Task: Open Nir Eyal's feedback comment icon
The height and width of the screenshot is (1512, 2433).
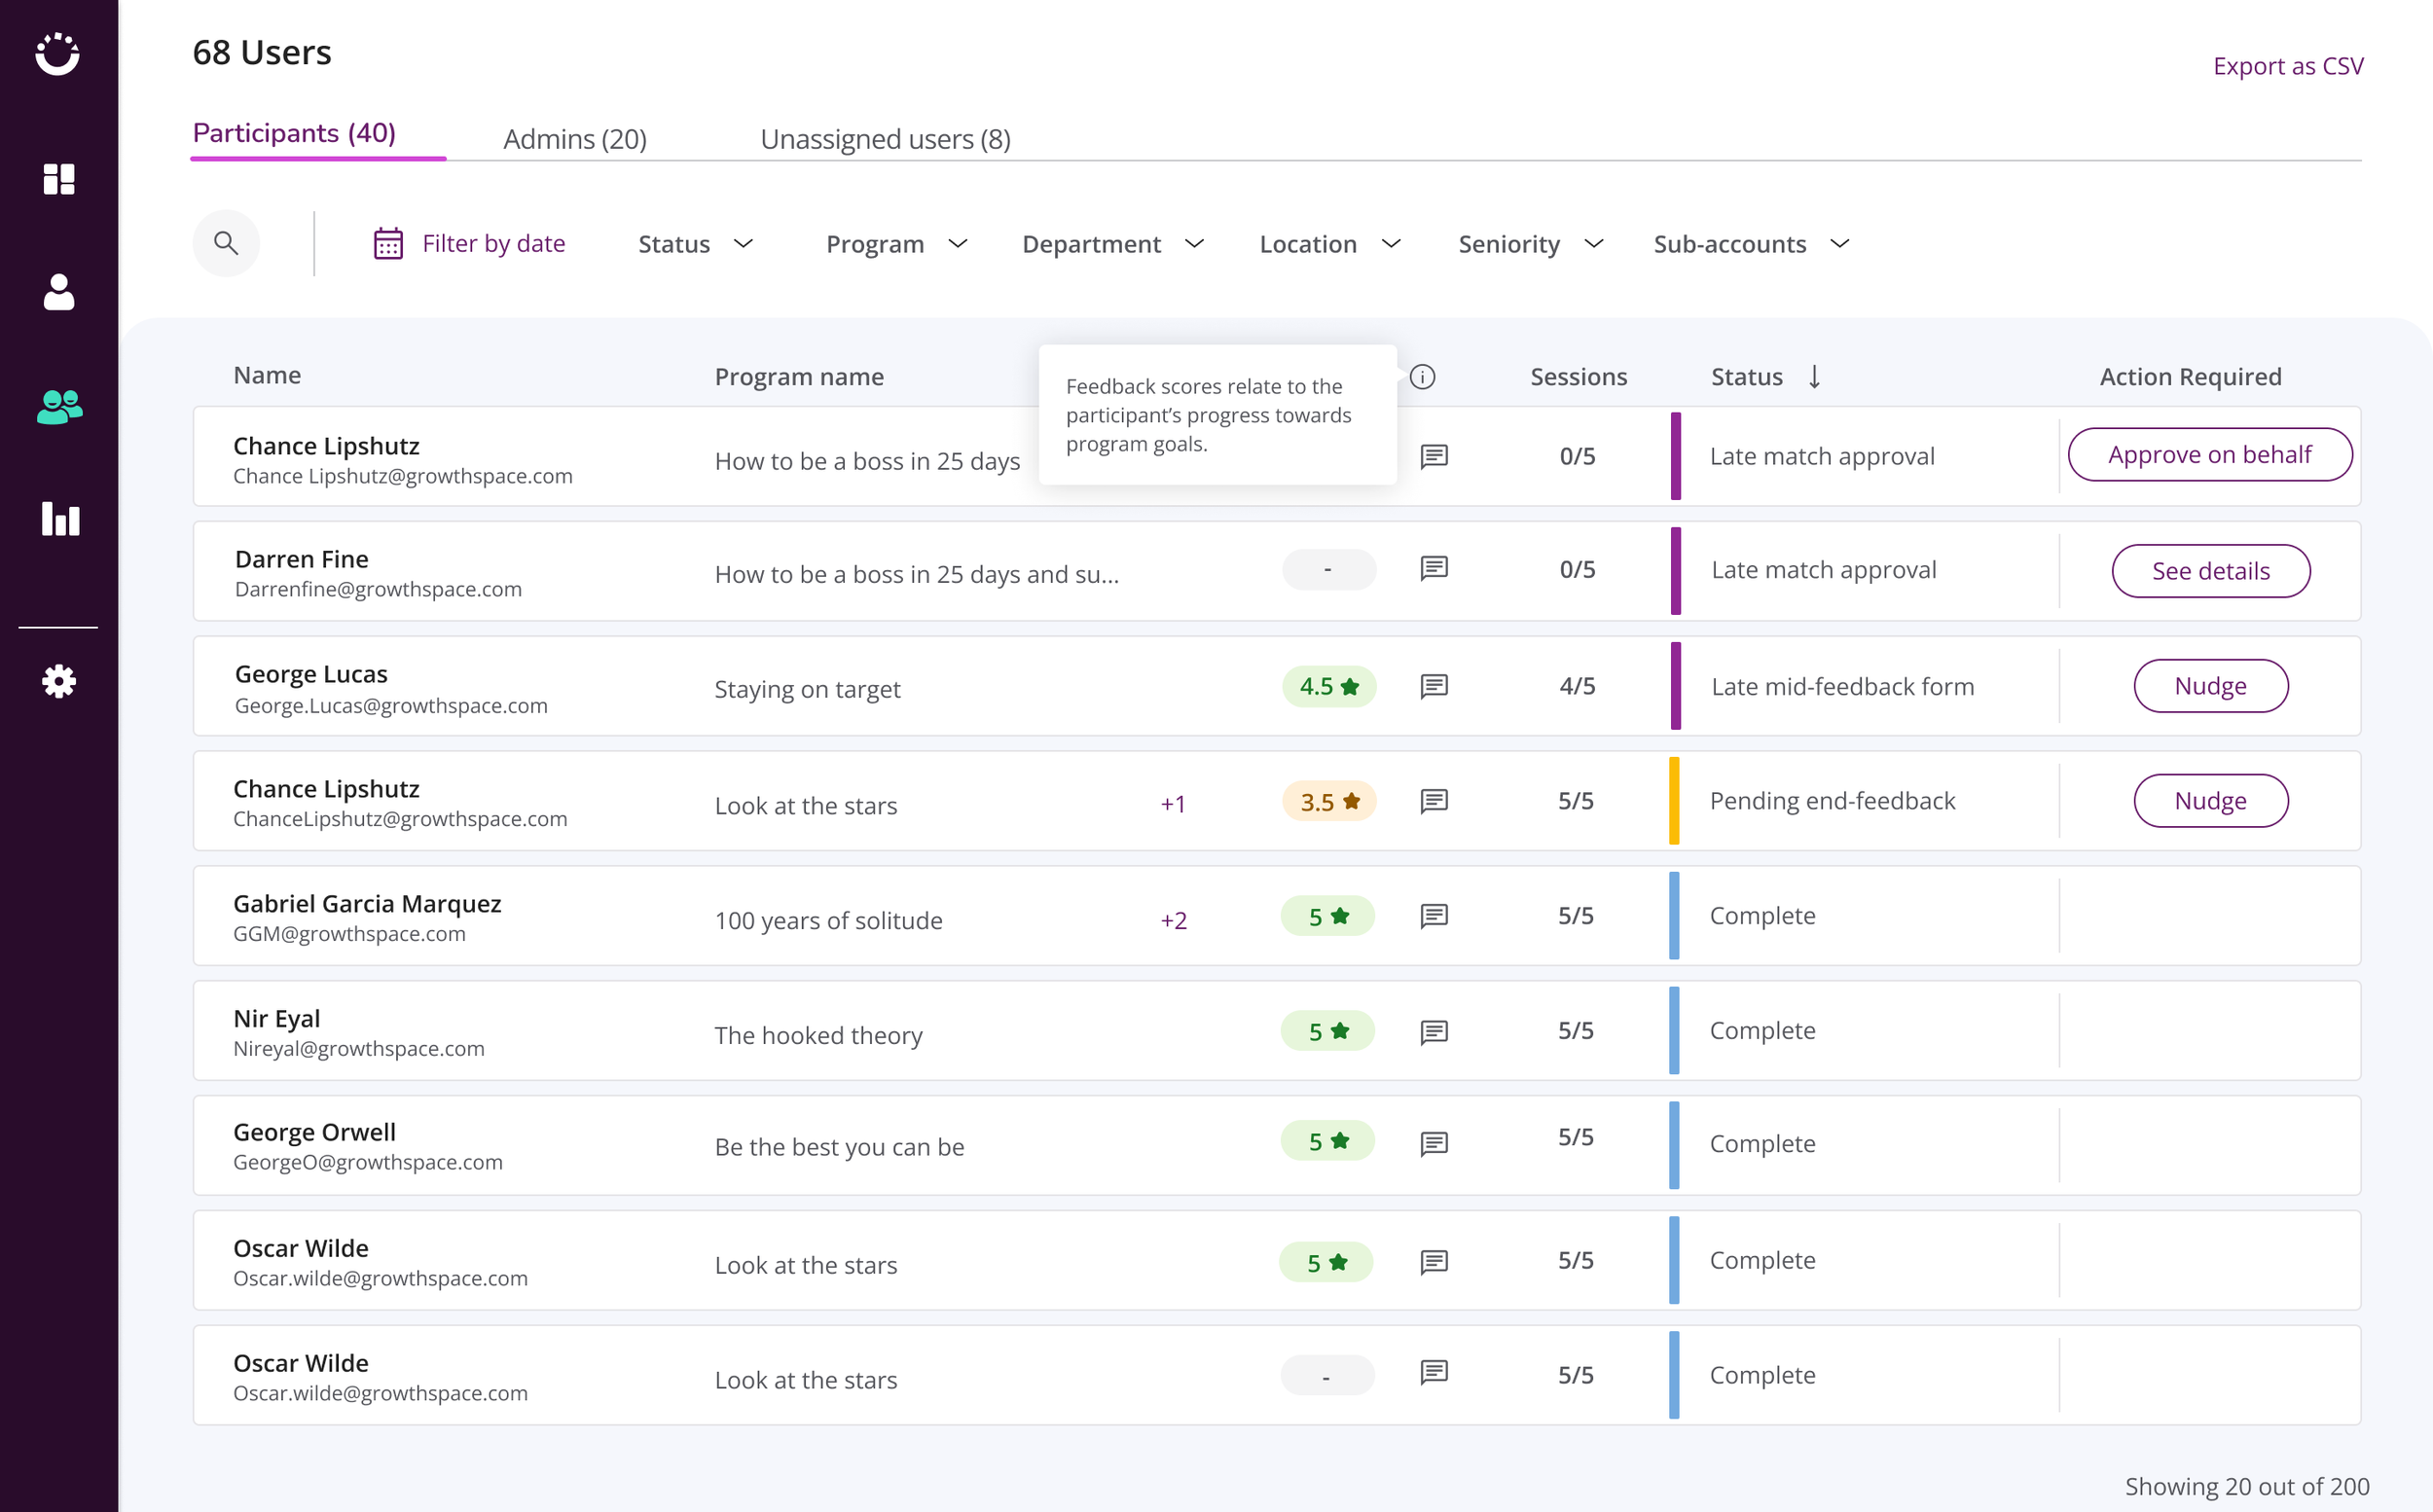Action: 1434,1031
